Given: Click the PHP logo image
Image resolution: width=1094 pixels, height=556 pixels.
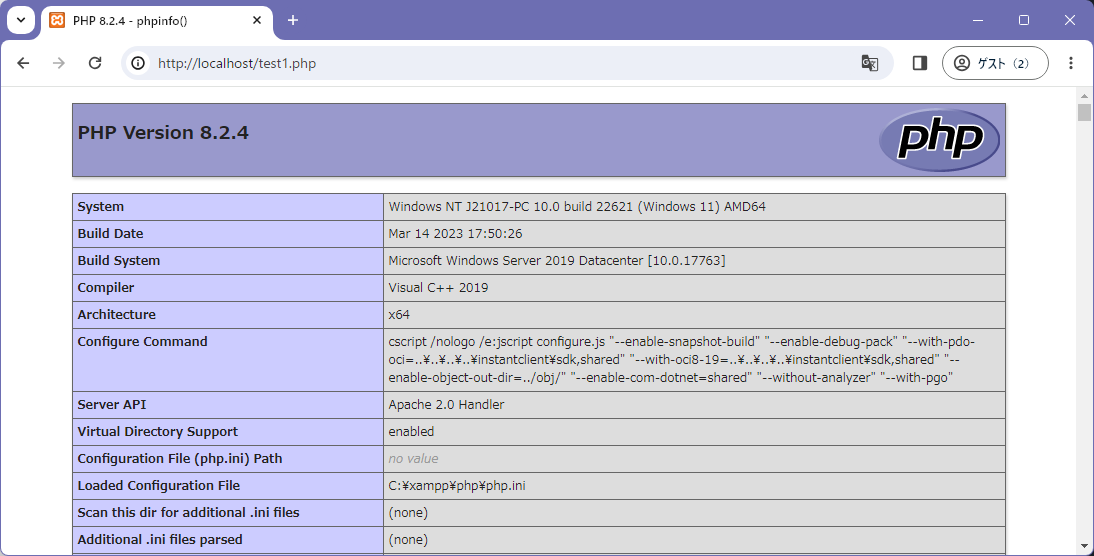Looking at the screenshot, I should click(x=938, y=140).
